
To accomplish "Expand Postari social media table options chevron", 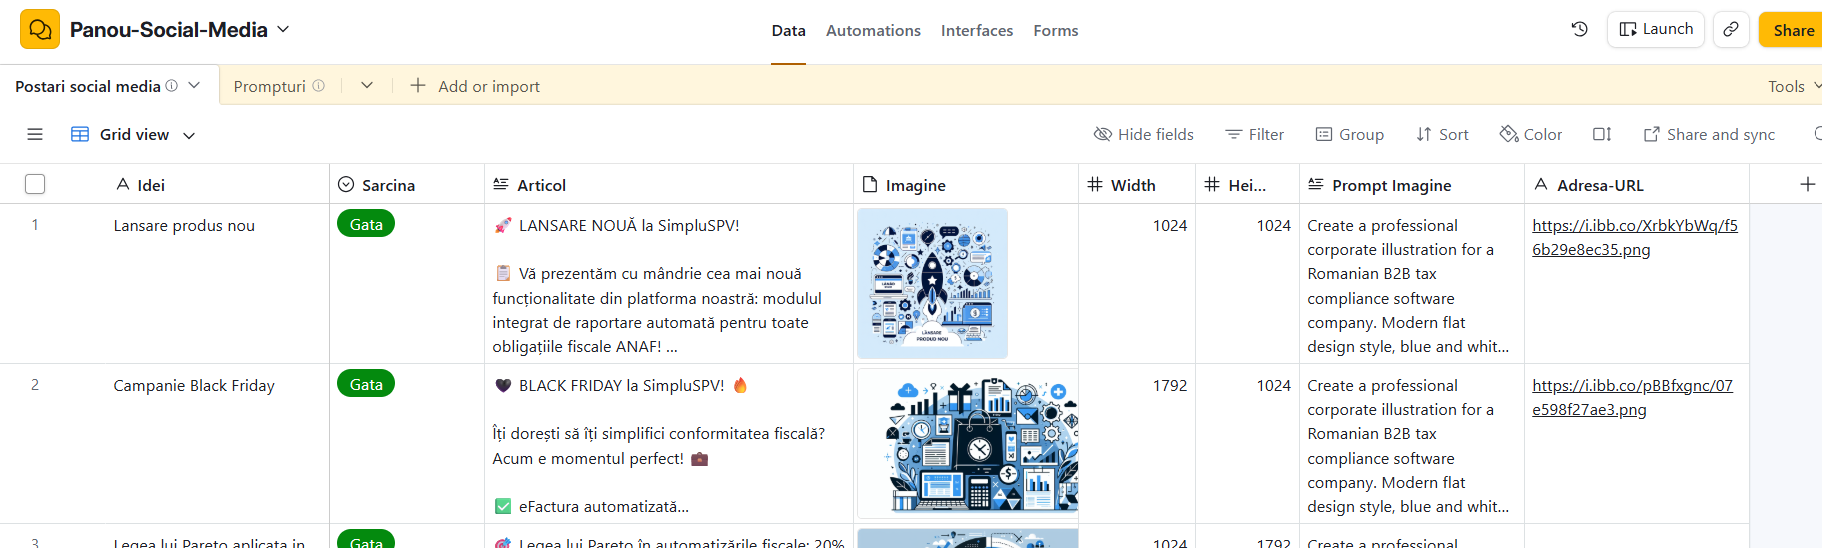I will [x=194, y=85].
